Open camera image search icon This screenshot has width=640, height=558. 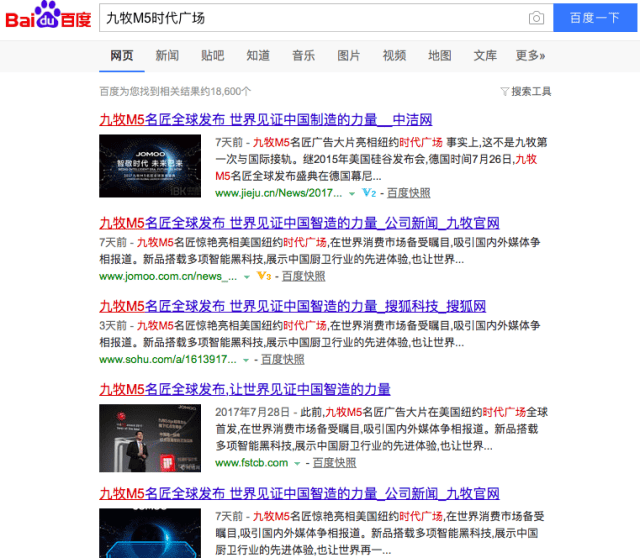coord(536,18)
